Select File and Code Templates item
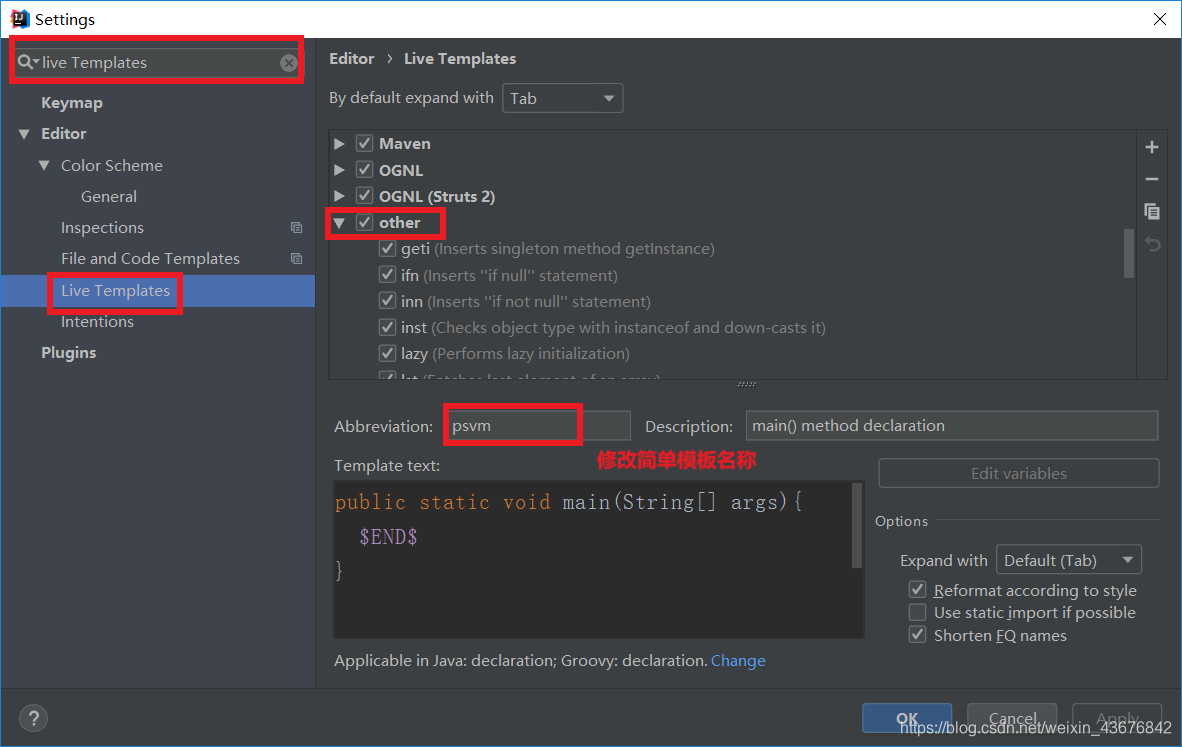 click(150, 259)
